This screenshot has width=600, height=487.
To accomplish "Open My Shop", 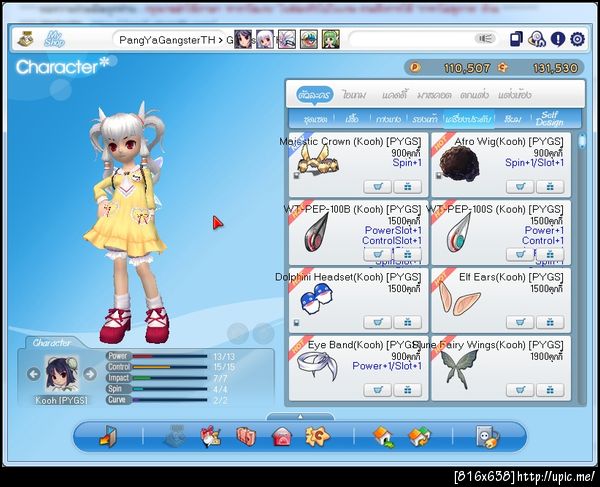I will click(54, 39).
